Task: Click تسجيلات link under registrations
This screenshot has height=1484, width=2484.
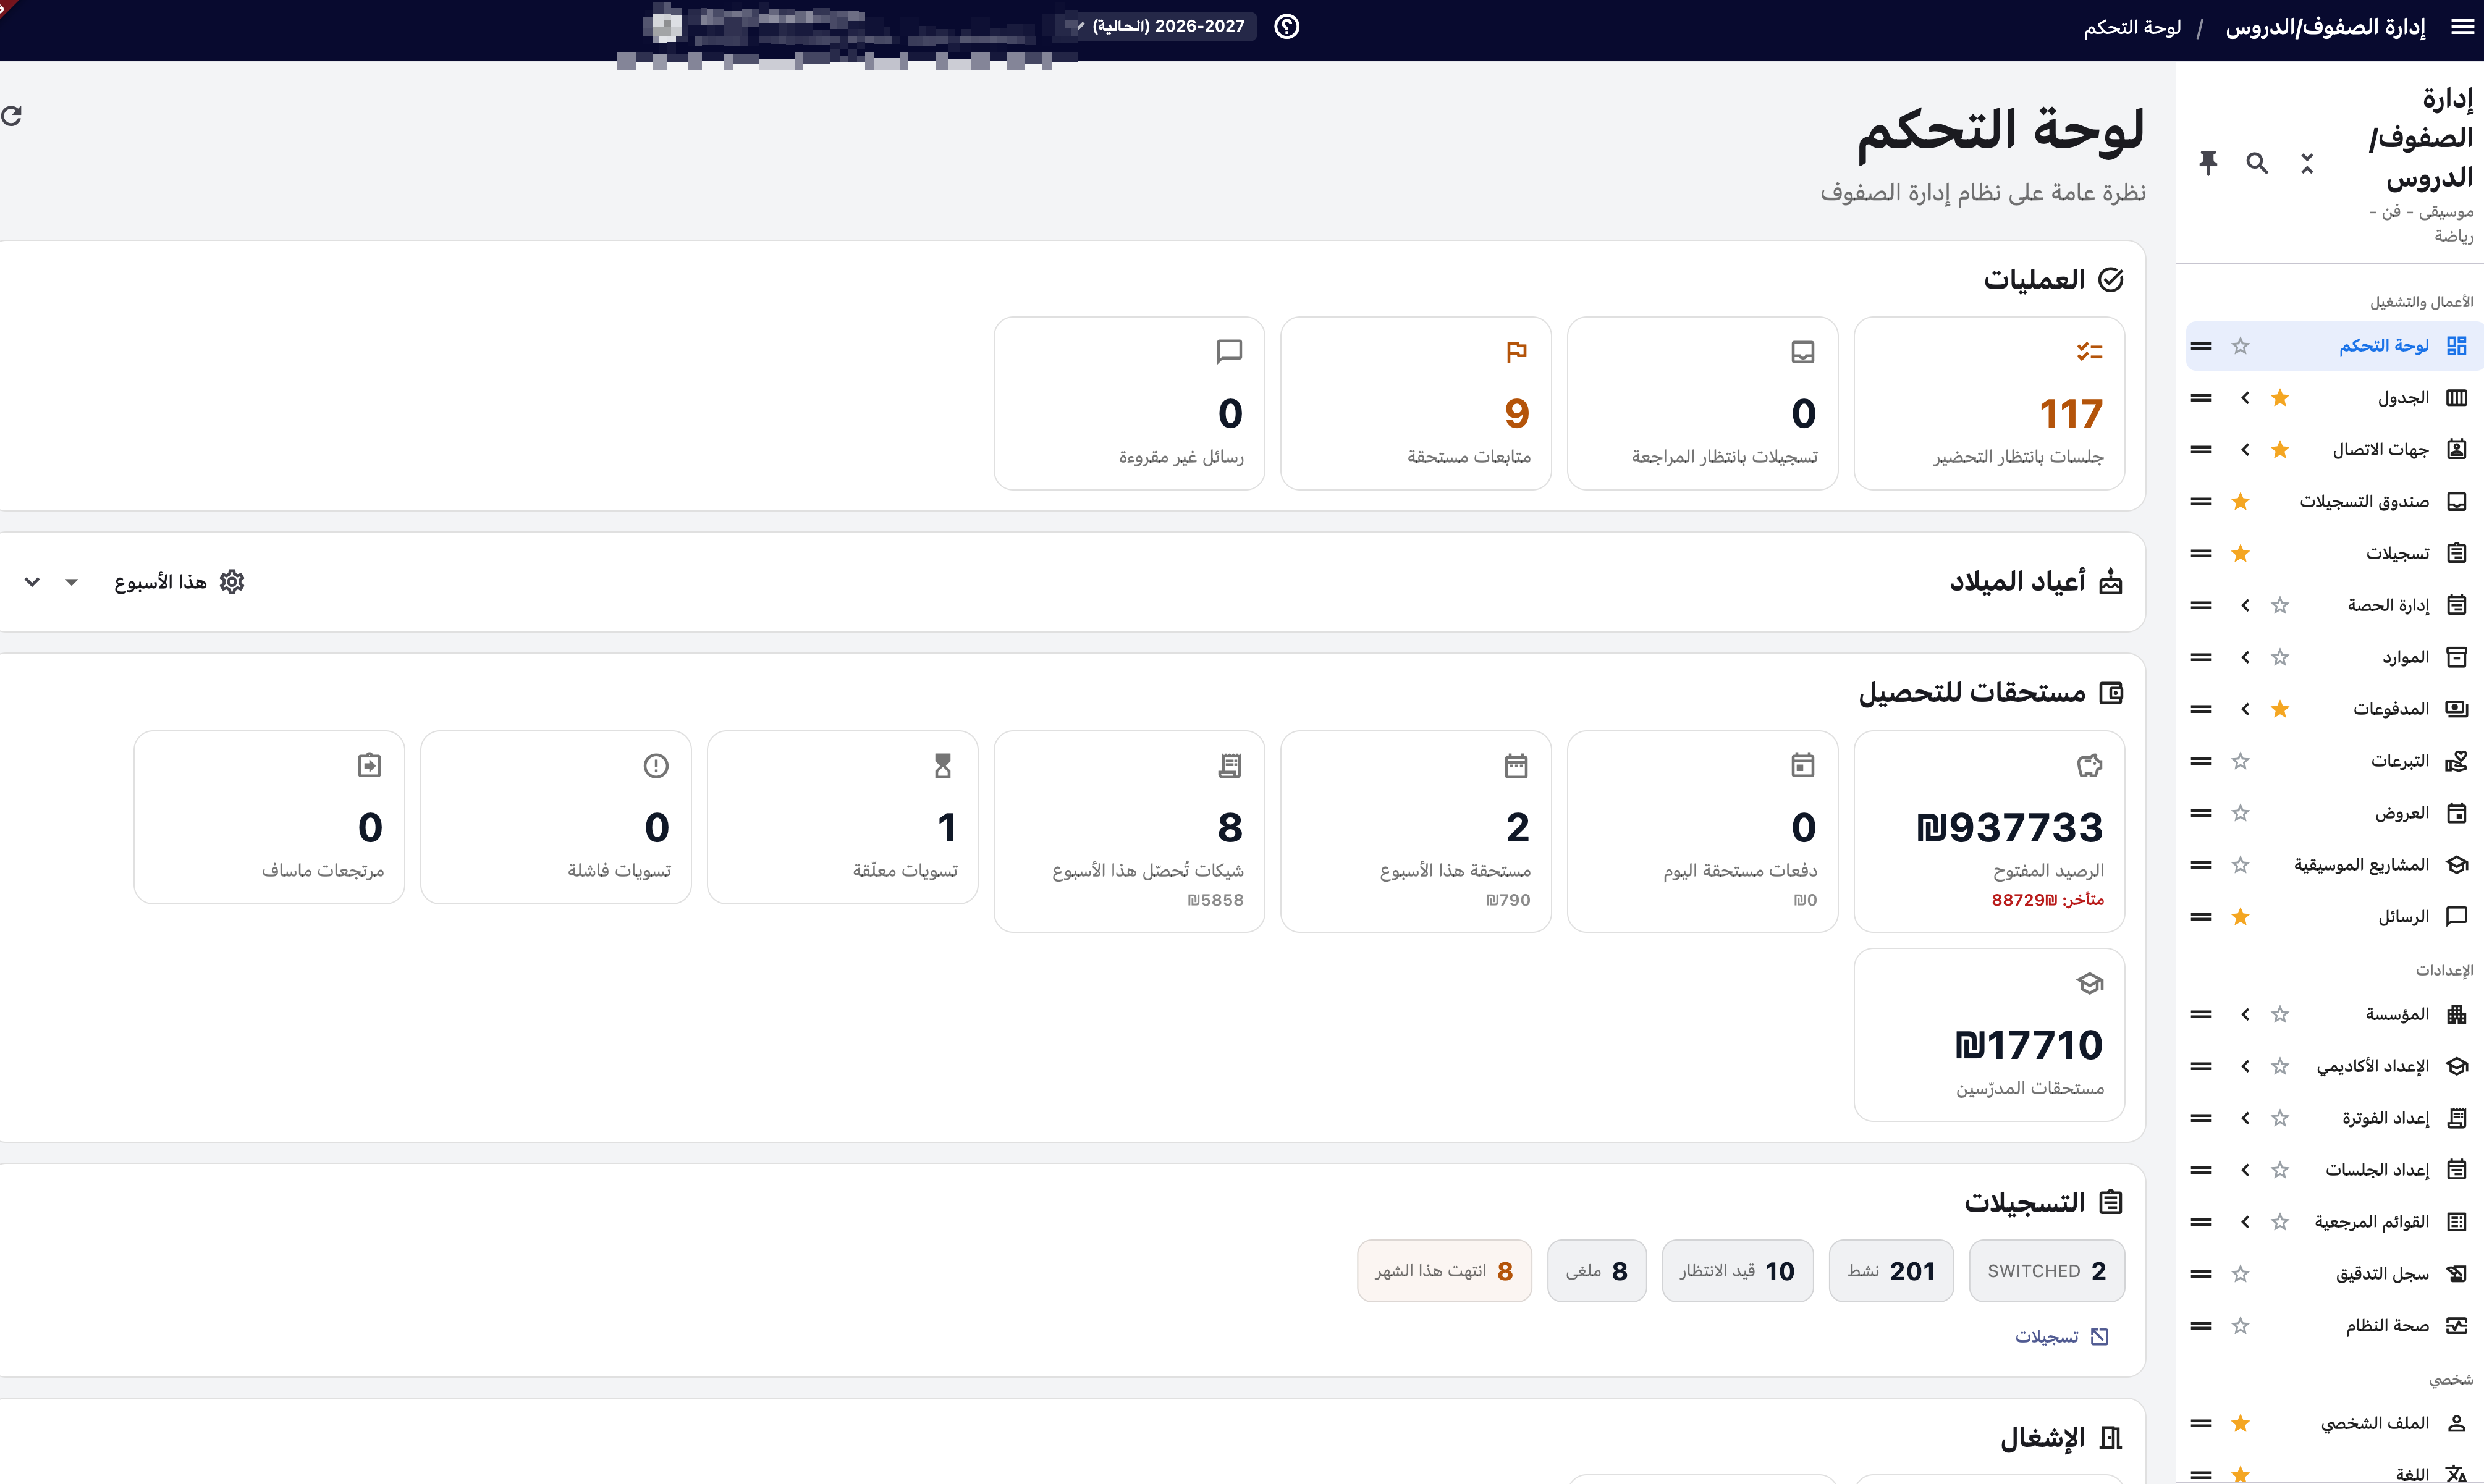Action: pos(2062,1337)
